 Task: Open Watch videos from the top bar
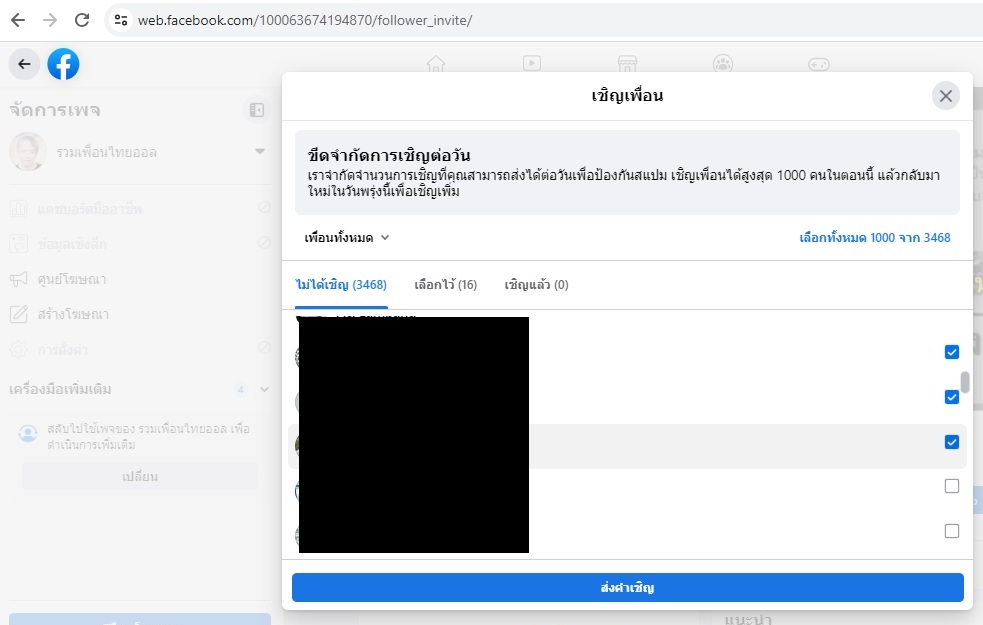click(531, 63)
